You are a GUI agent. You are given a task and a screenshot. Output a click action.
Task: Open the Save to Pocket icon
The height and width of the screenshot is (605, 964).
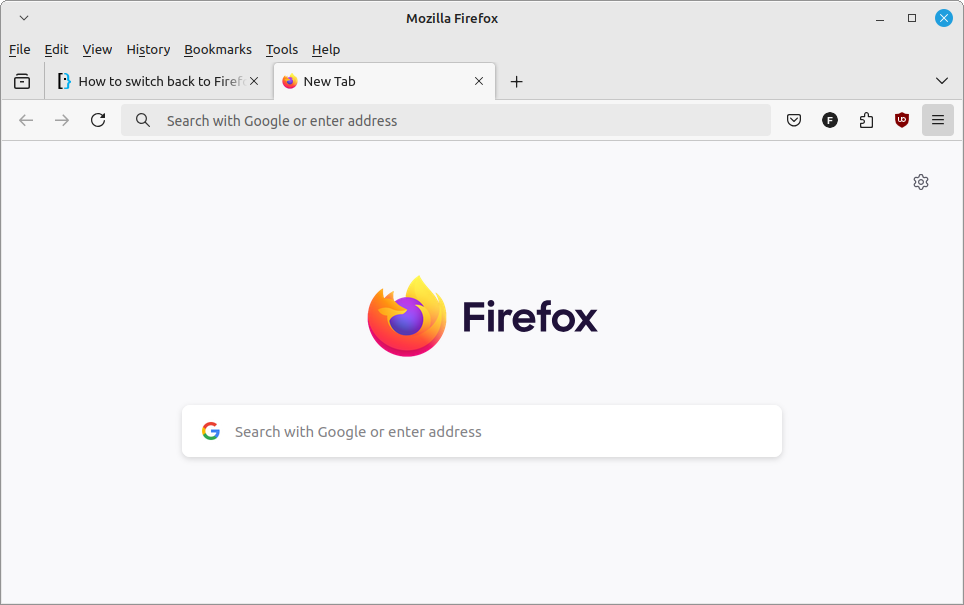[x=794, y=120]
